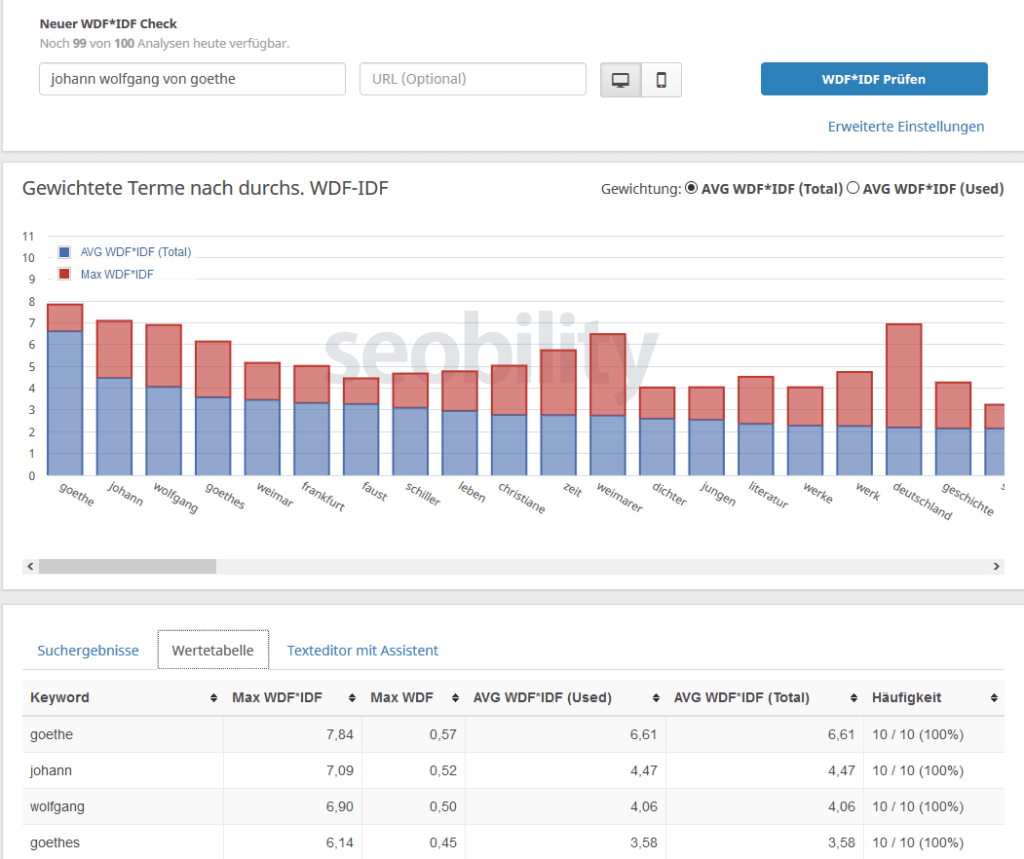Click value 6,90 in wolfgang row
Screen dimensions: 1024x859
pos(340,807)
